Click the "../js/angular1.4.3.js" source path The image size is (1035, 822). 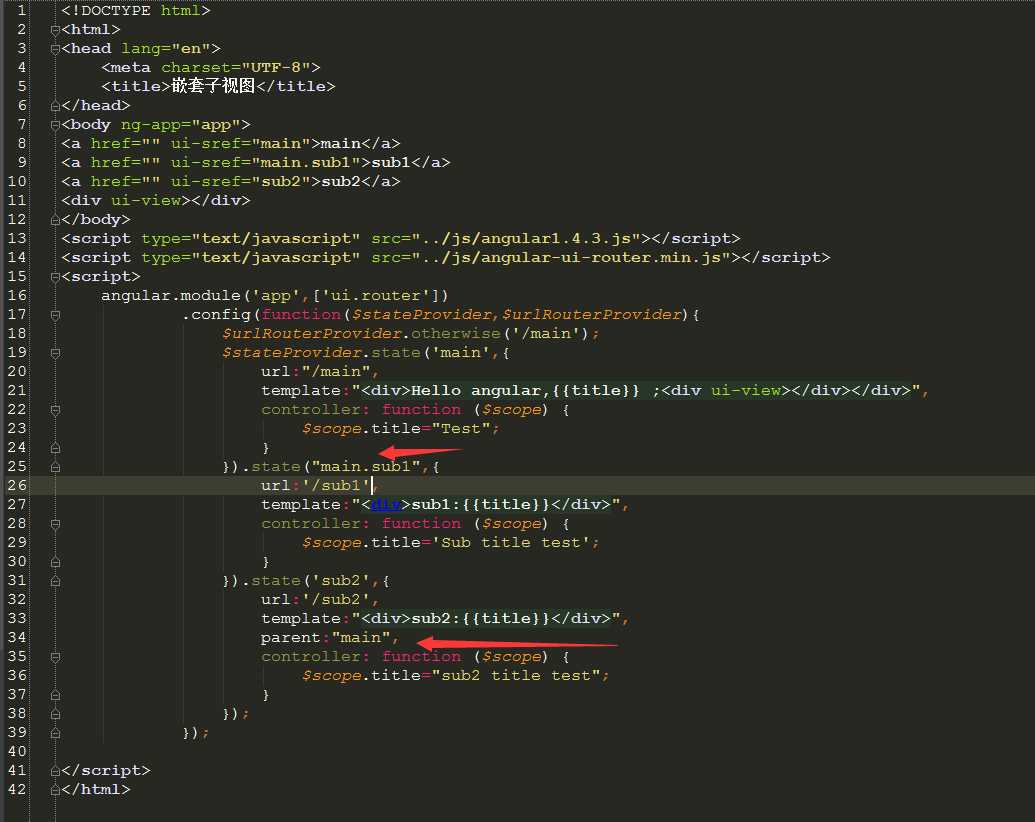(526, 238)
